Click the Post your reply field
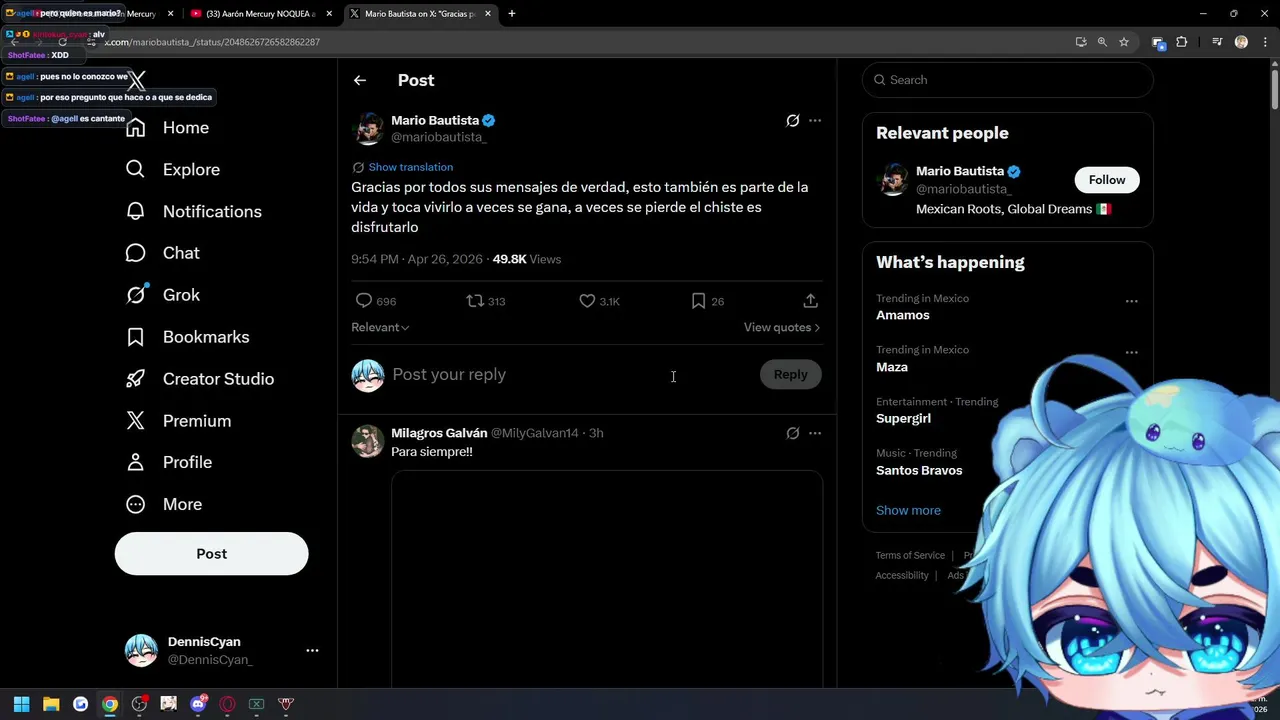Image resolution: width=1280 pixels, height=720 pixels. point(570,374)
